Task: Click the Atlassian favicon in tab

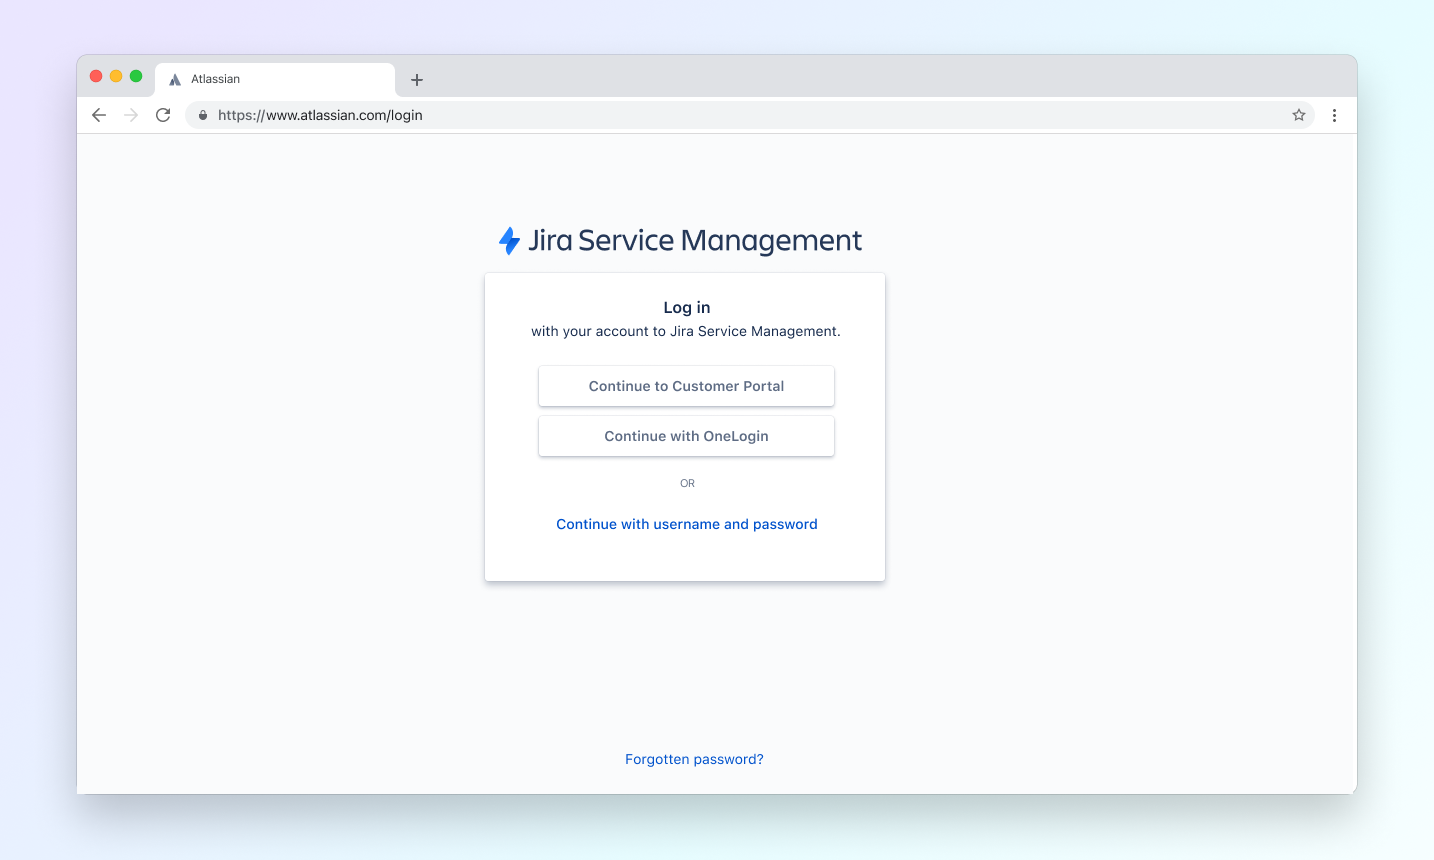Action: click(x=175, y=79)
